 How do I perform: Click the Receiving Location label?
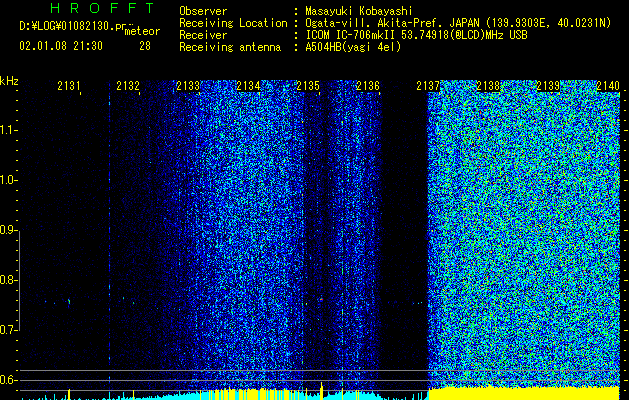[233, 23]
